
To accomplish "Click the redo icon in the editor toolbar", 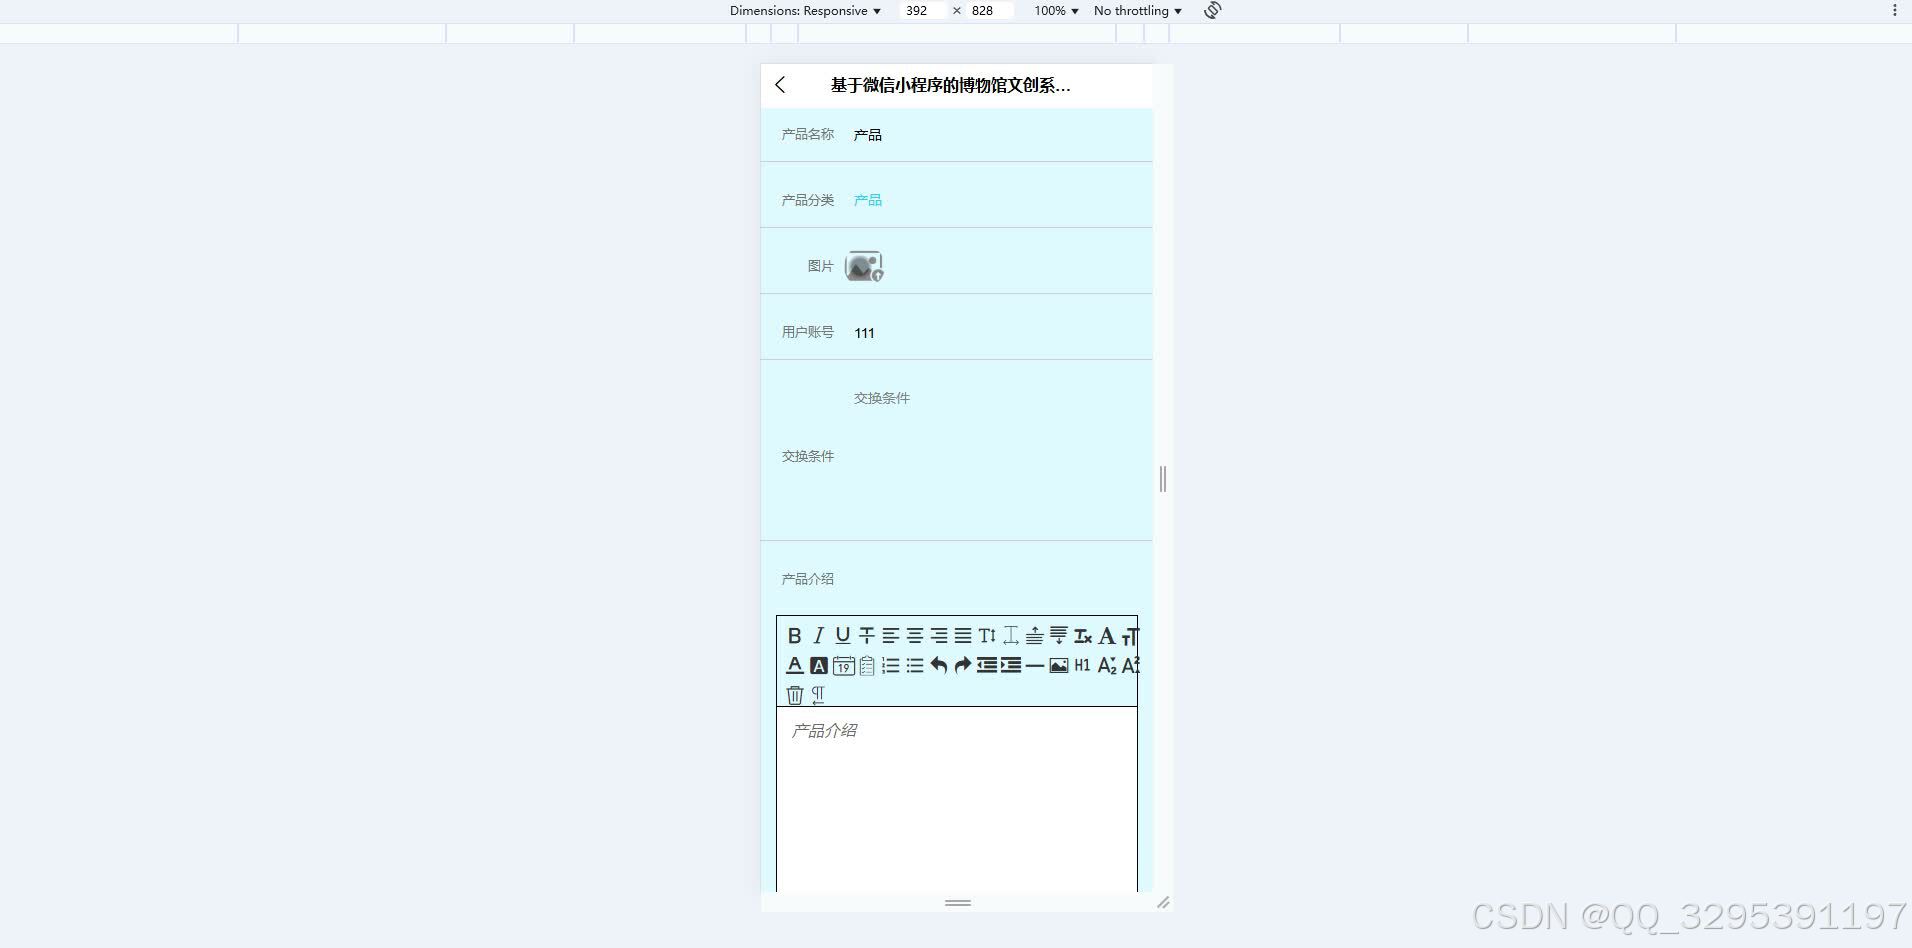I will pyautogui.click(x=963, y=665).
